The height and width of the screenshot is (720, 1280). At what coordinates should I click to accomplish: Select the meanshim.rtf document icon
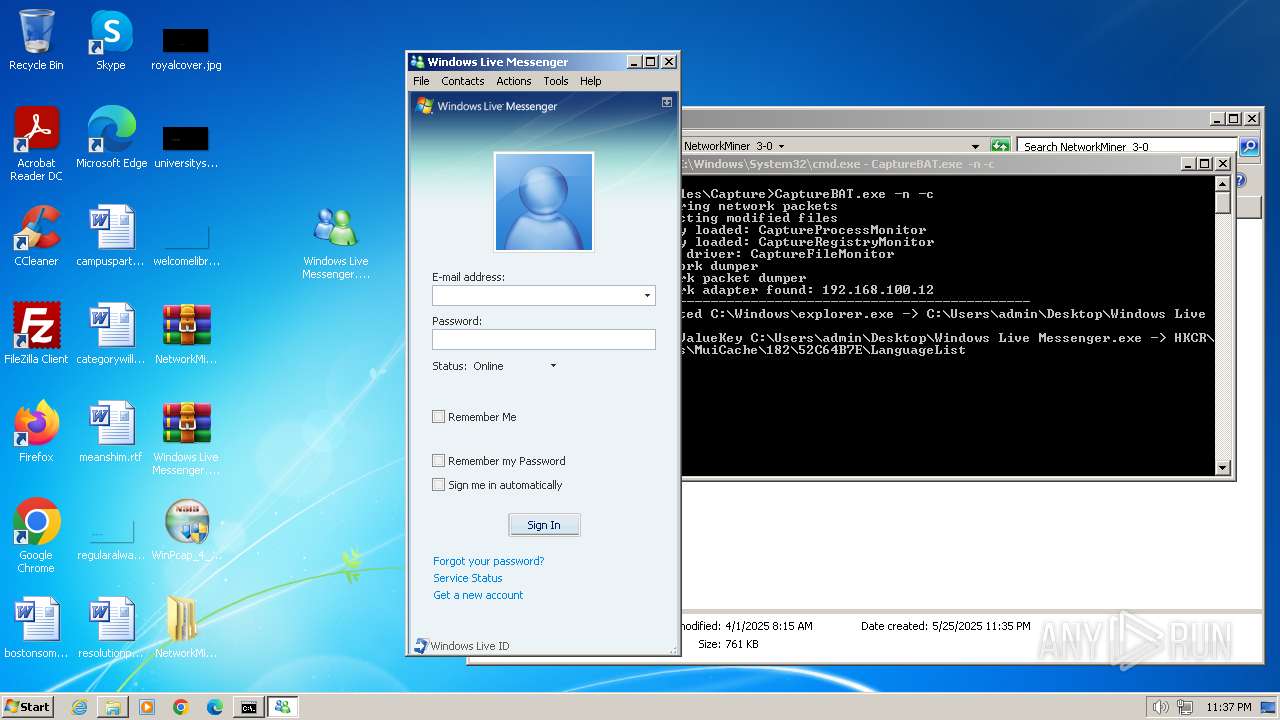pyautogui.click(x=111, y=432)
